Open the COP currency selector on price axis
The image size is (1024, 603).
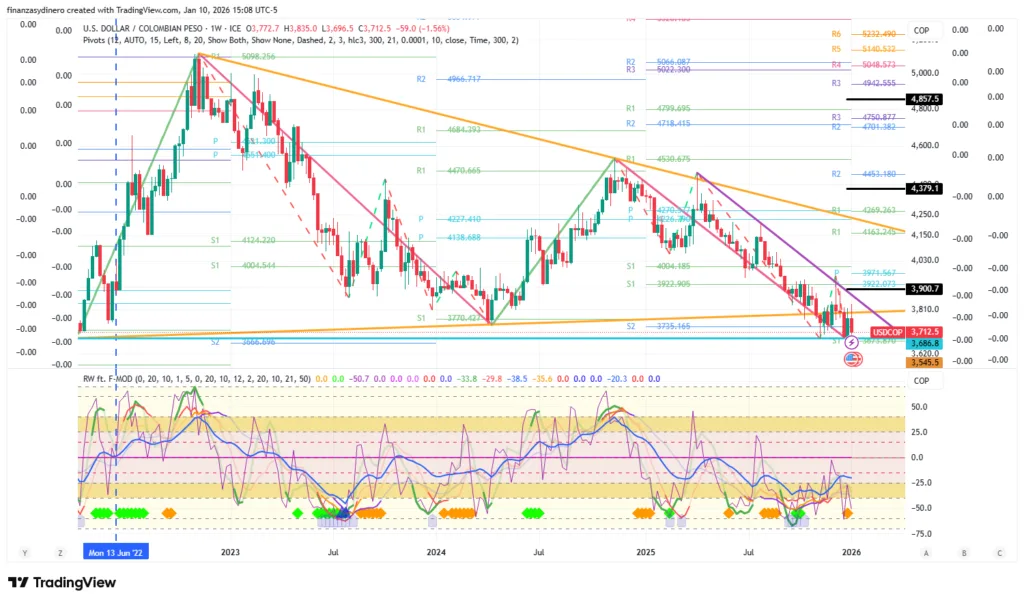tap(921, 30)
